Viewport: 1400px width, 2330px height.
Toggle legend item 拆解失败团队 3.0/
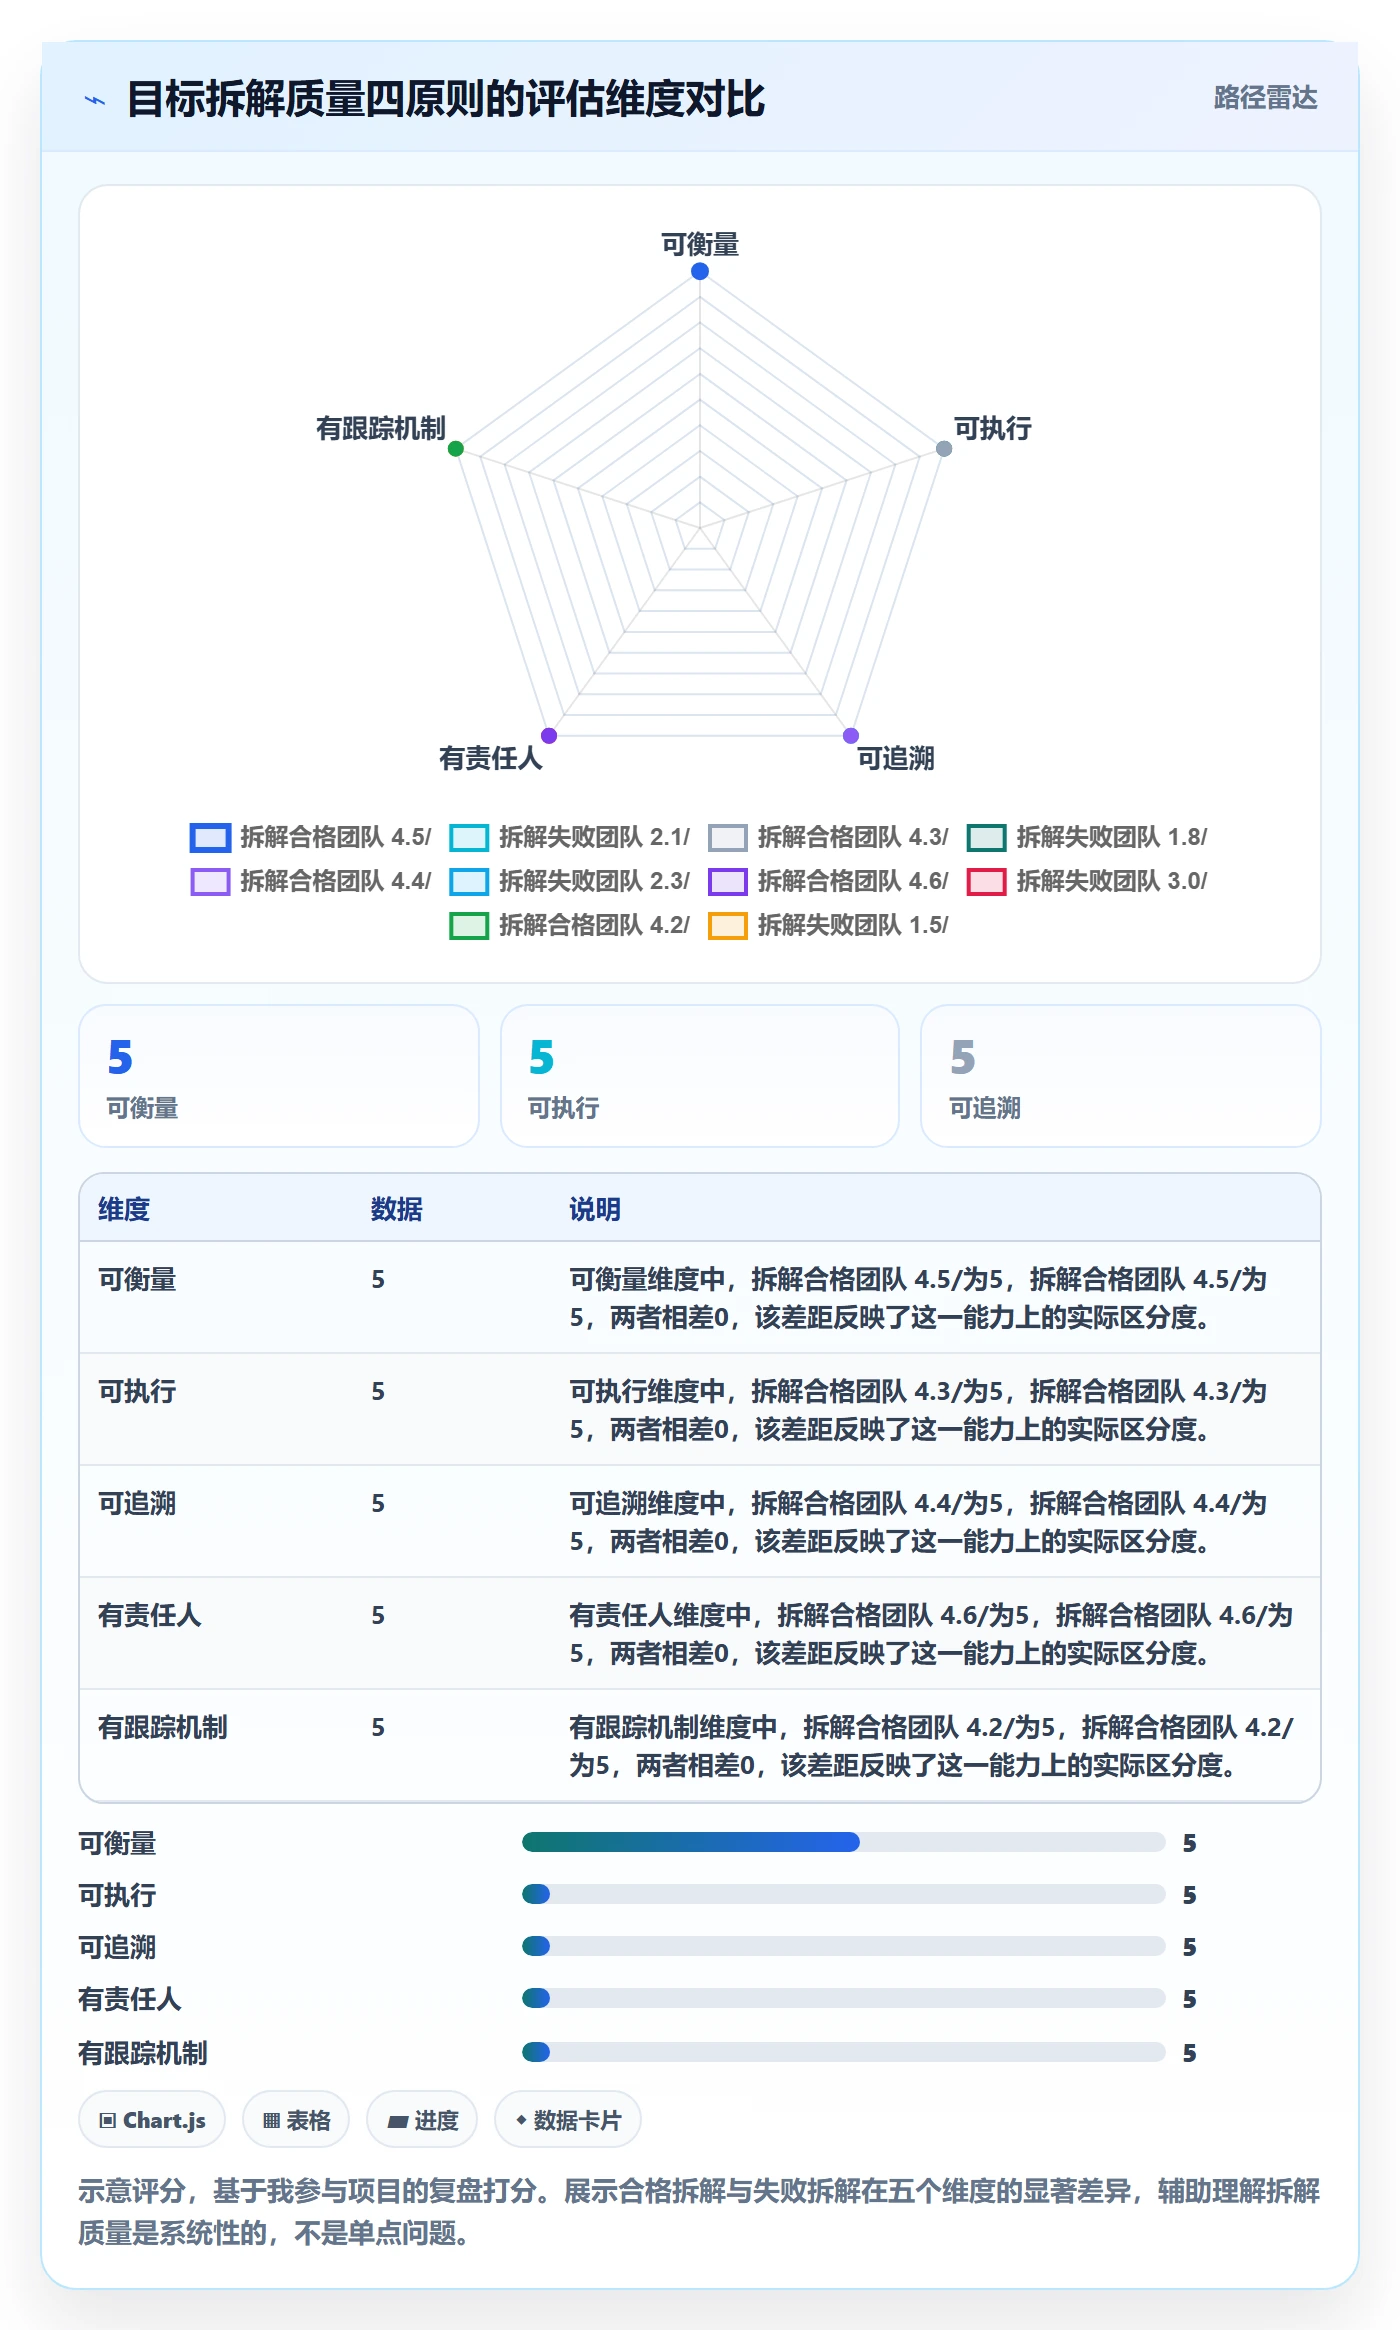(1087, 881)
